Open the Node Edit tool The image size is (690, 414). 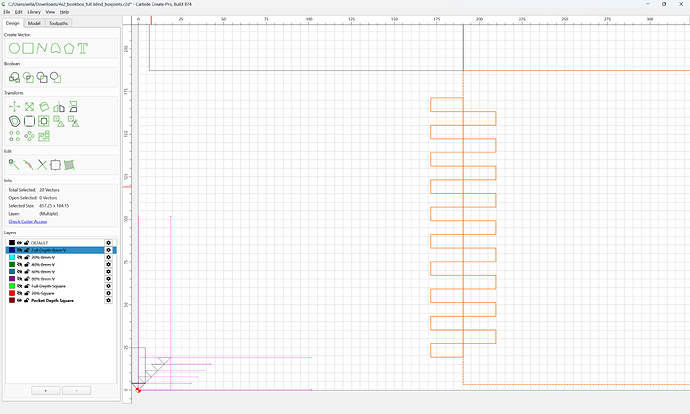[14, 165]
